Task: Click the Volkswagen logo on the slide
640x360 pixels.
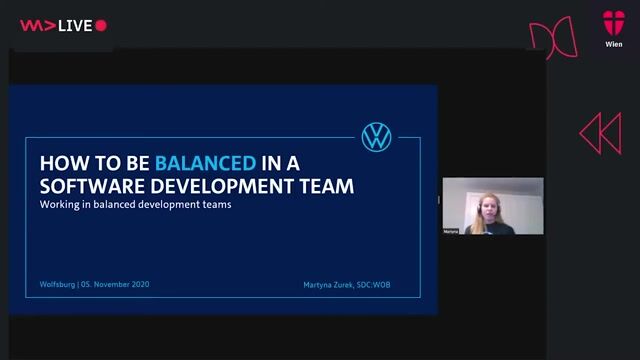Action: coord(376,137)
